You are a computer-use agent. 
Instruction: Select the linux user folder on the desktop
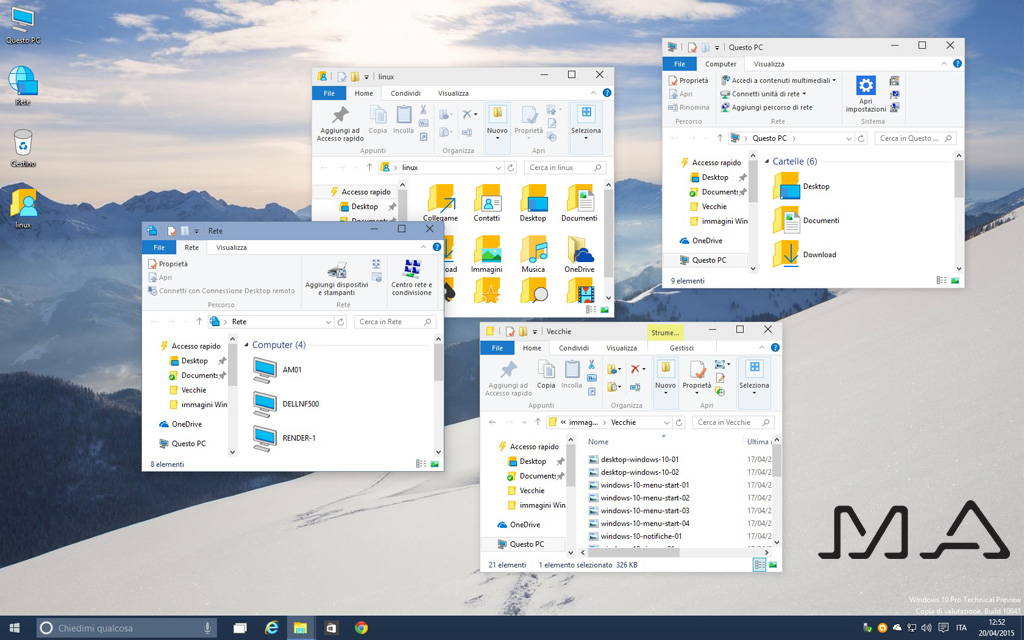click(x=23, y=208)
